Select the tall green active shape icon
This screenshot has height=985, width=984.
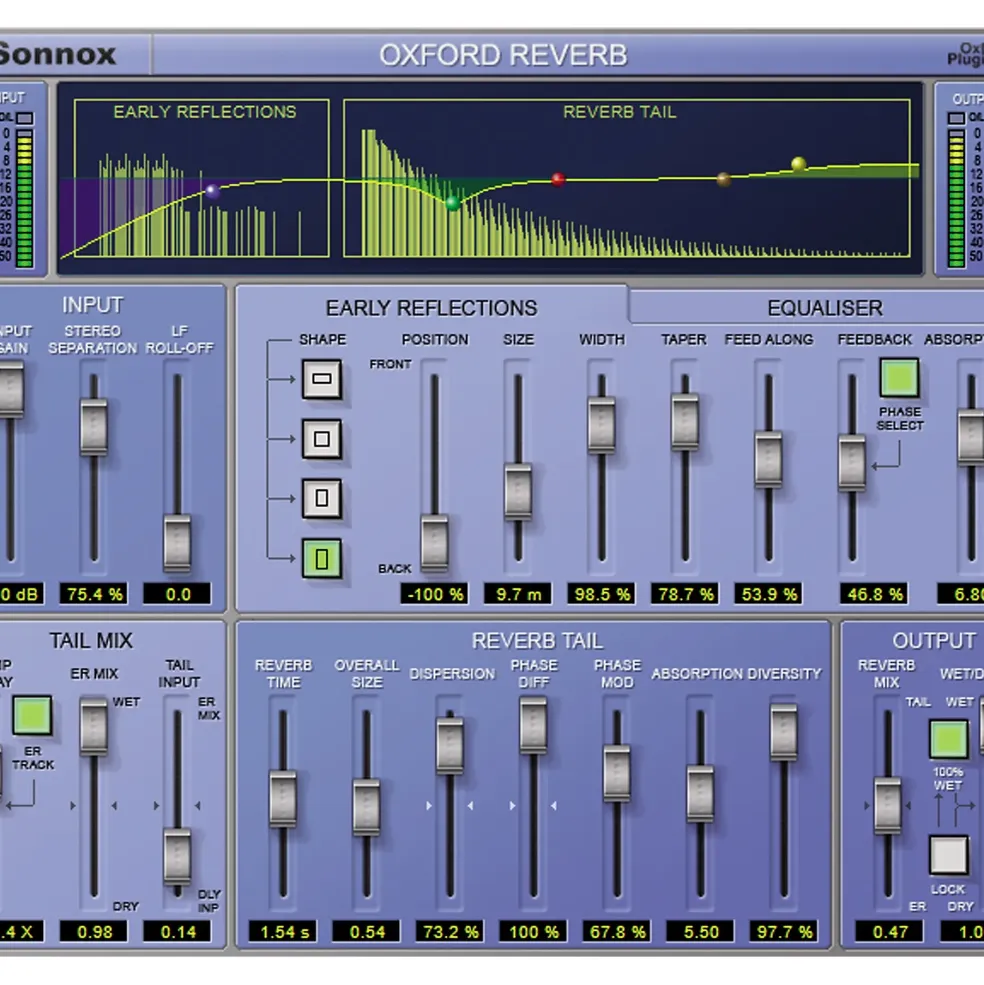click(322, 558)
